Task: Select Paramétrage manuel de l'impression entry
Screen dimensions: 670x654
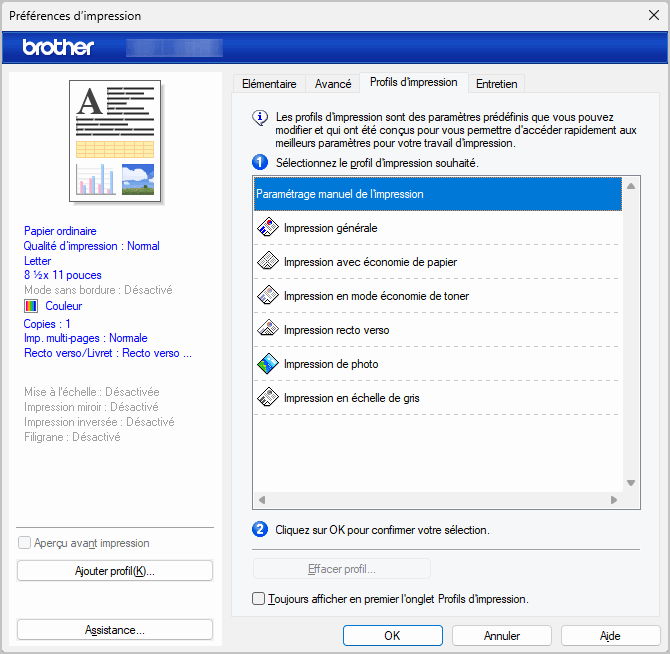Action: [x=438, y=194]
